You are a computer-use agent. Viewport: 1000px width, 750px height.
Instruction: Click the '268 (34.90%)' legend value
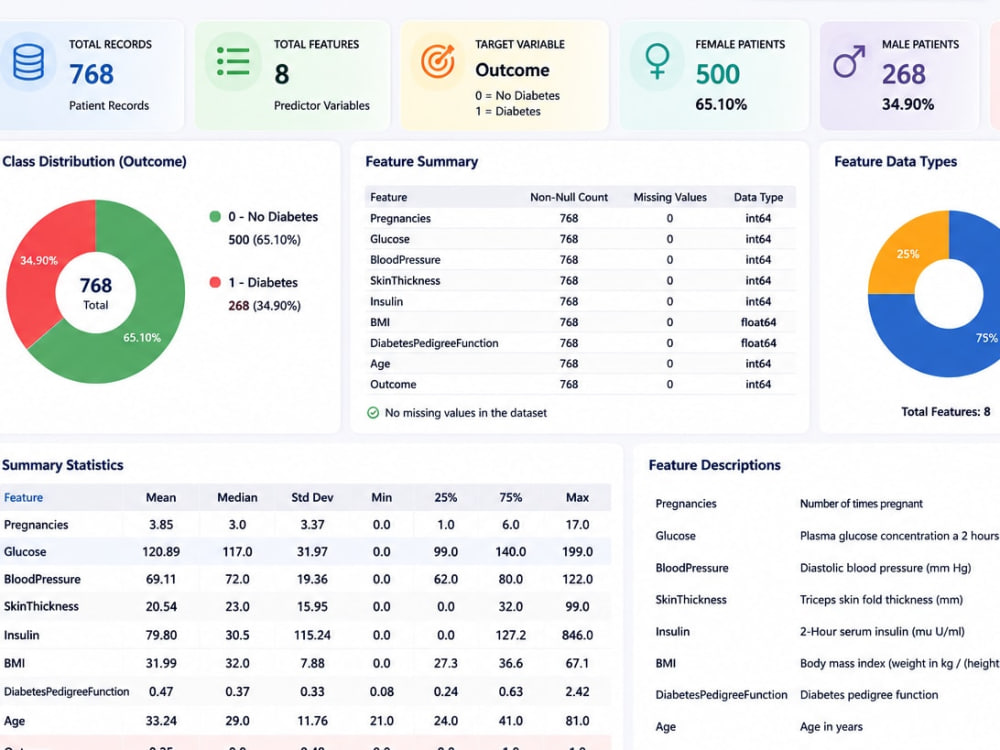point(265,305)
